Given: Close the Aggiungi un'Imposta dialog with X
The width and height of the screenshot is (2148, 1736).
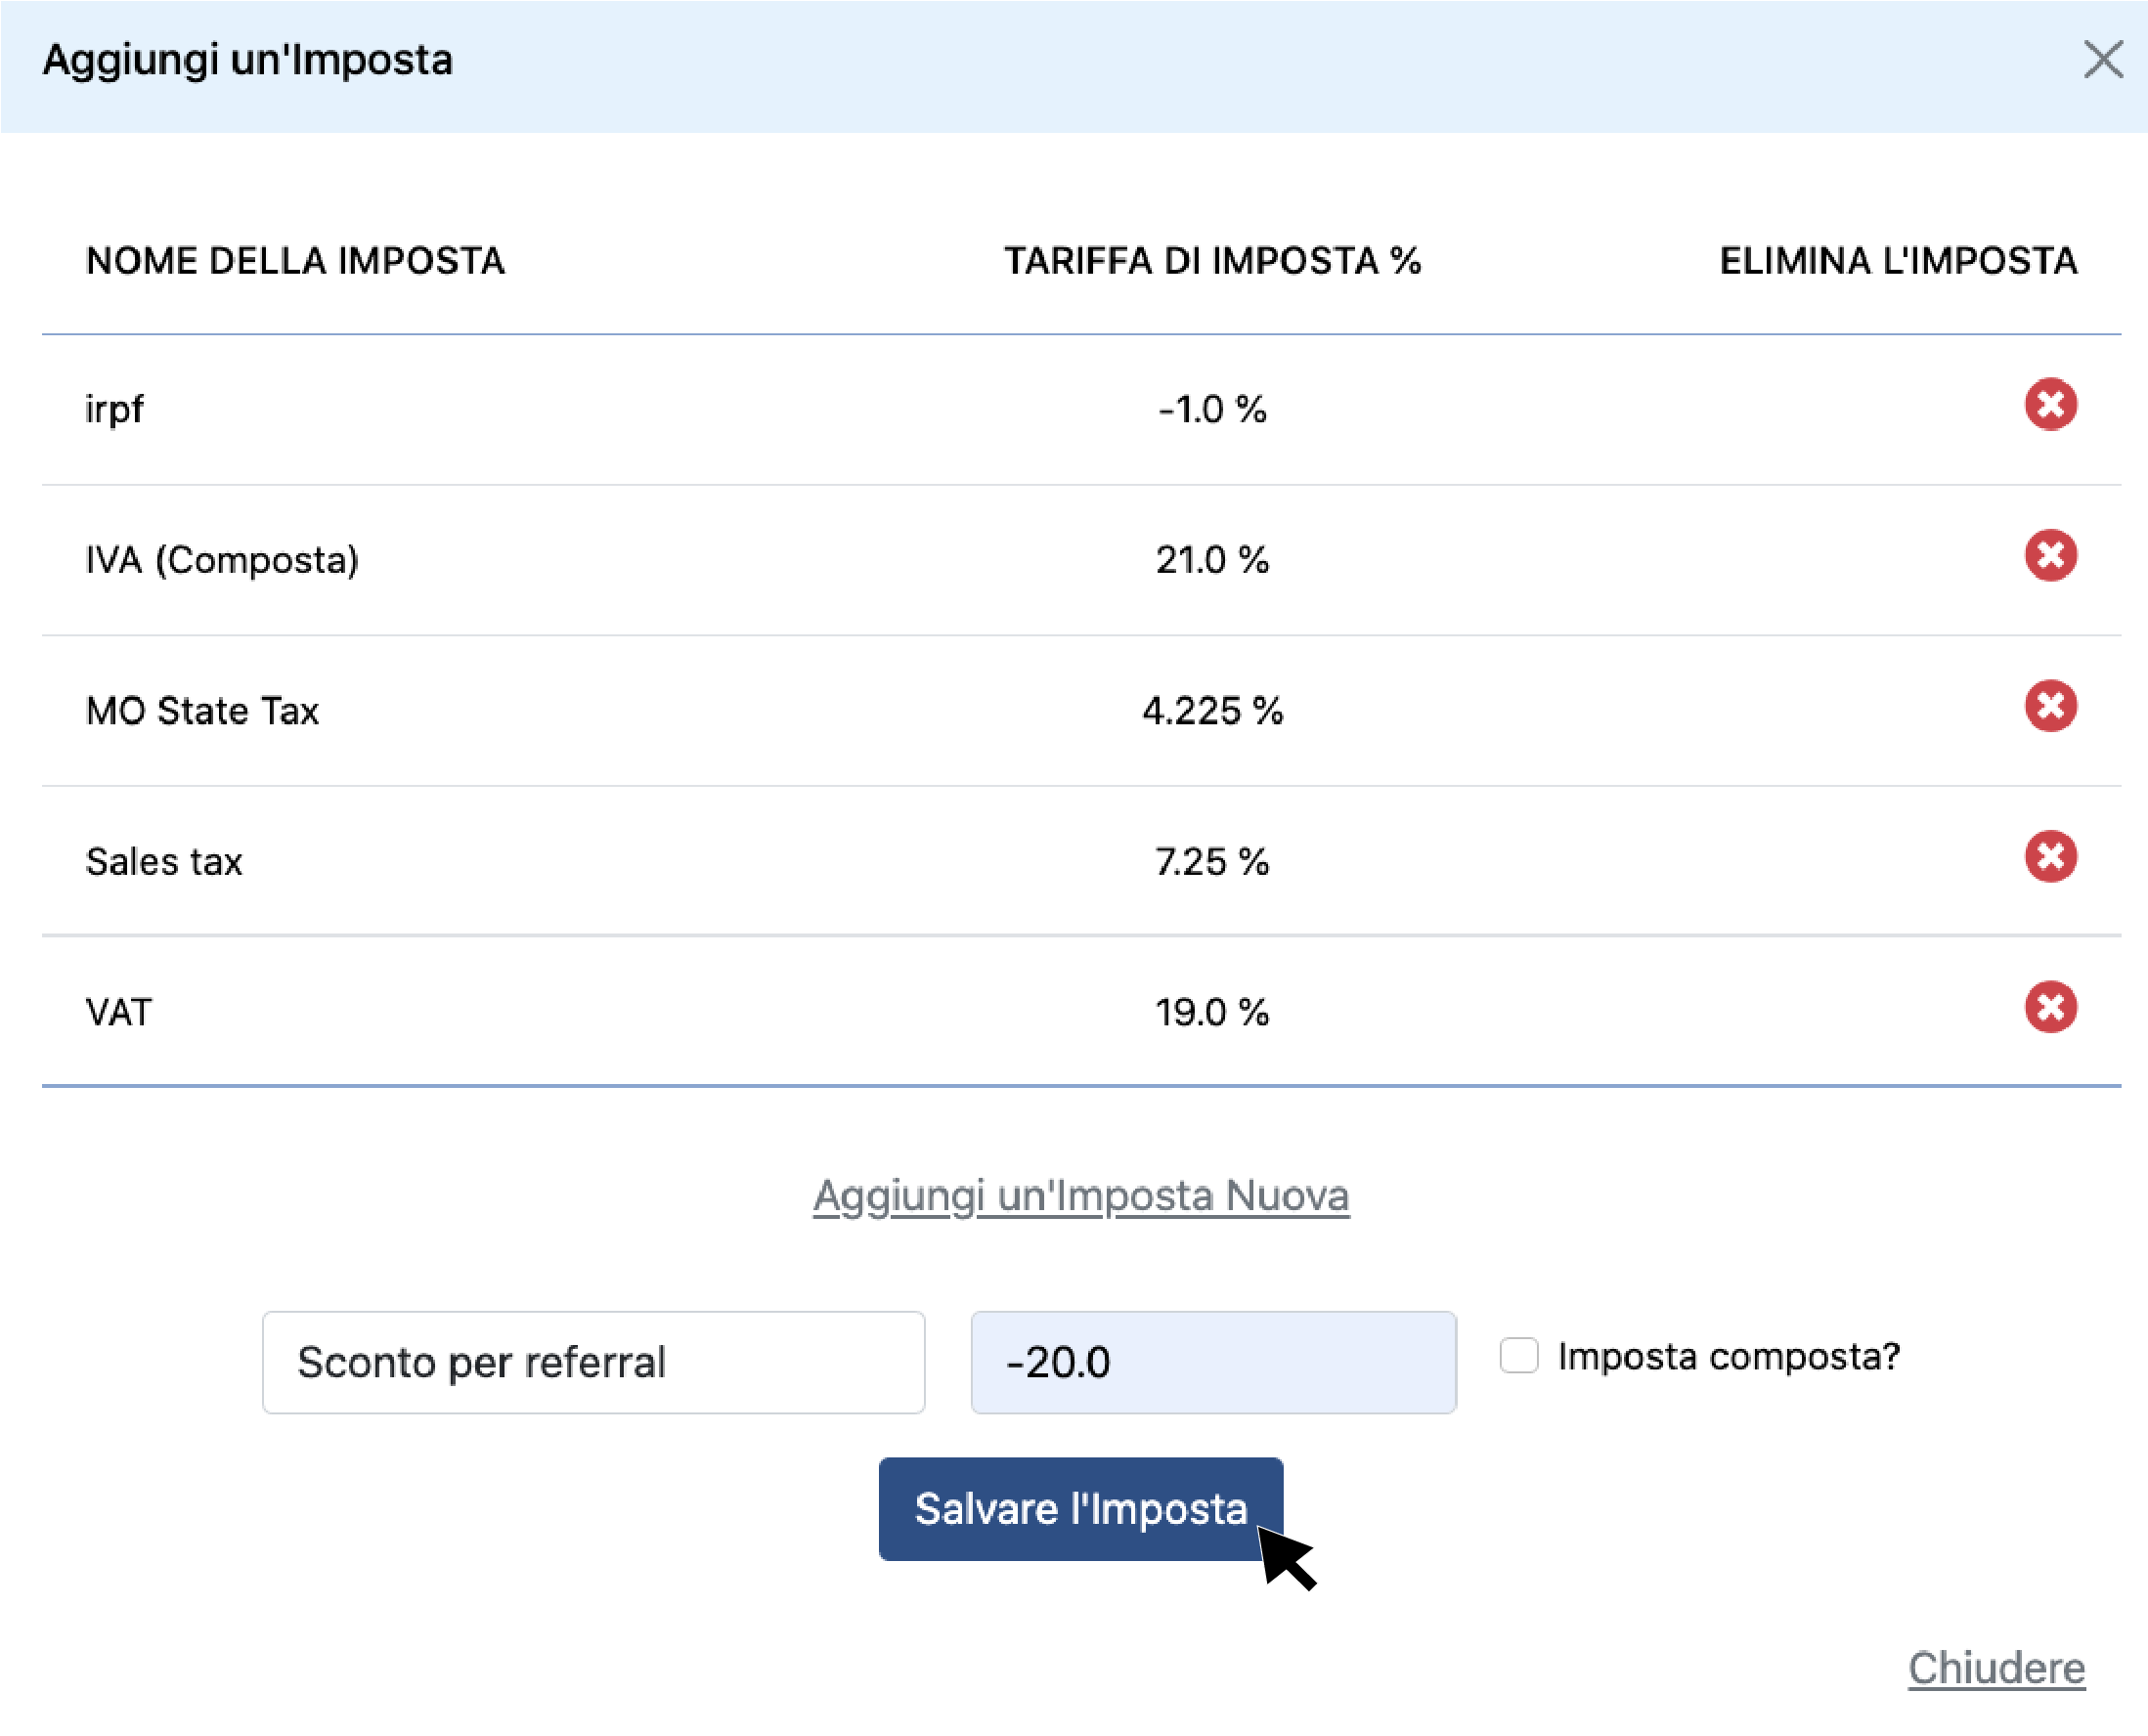Looking at the screenshot, I should [x=2103, y=60].
